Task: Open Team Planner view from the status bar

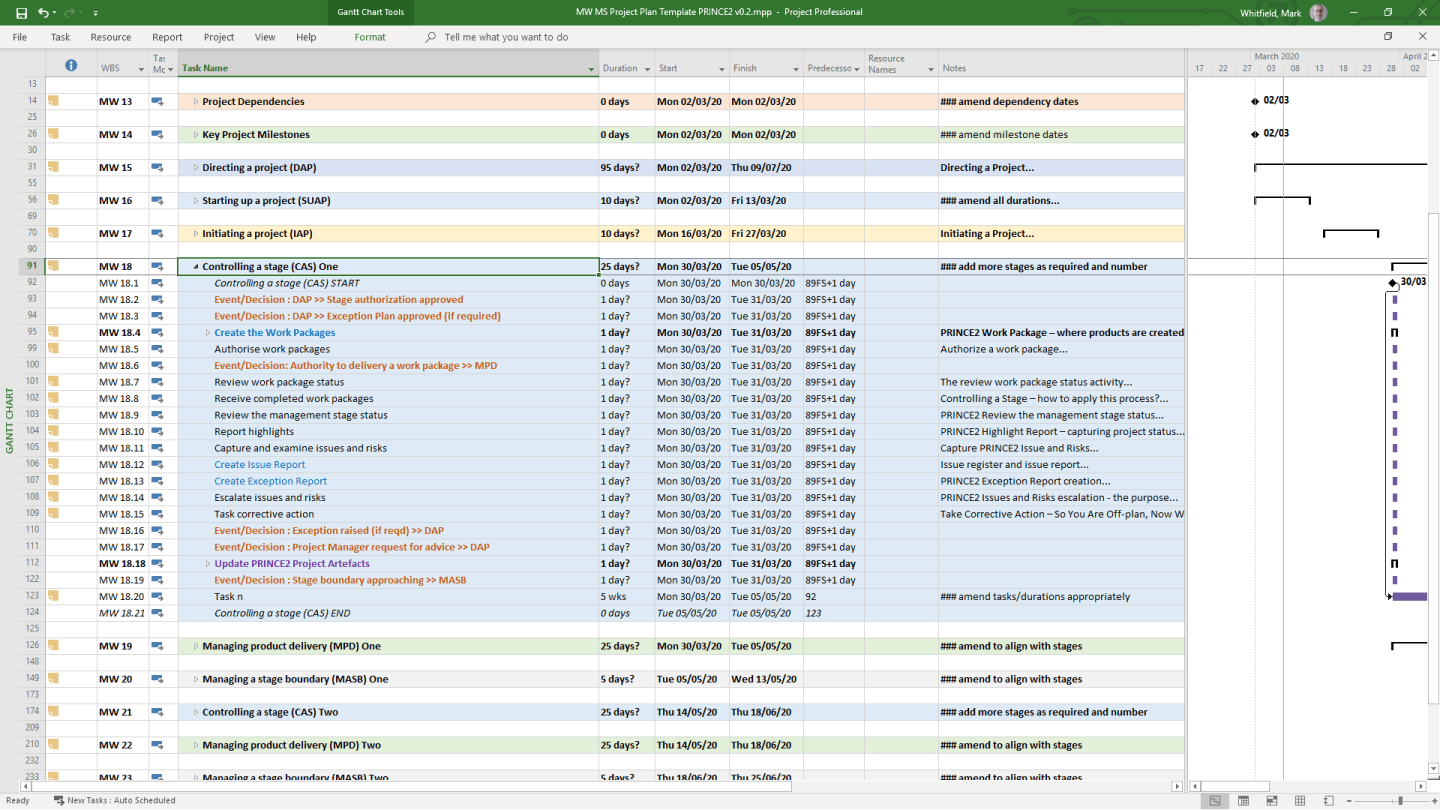Action: coord(1271,800)
